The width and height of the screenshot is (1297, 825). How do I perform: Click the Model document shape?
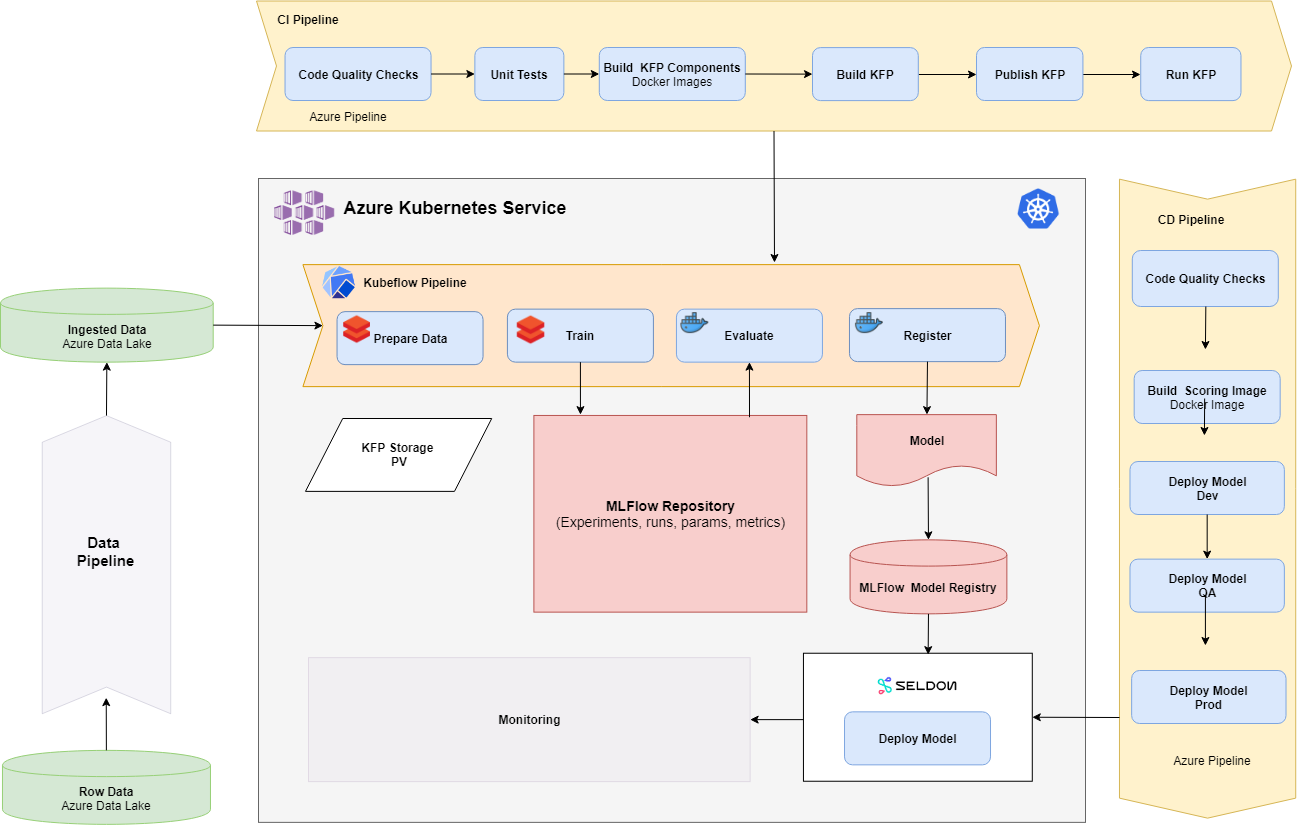tap(927, 449)
